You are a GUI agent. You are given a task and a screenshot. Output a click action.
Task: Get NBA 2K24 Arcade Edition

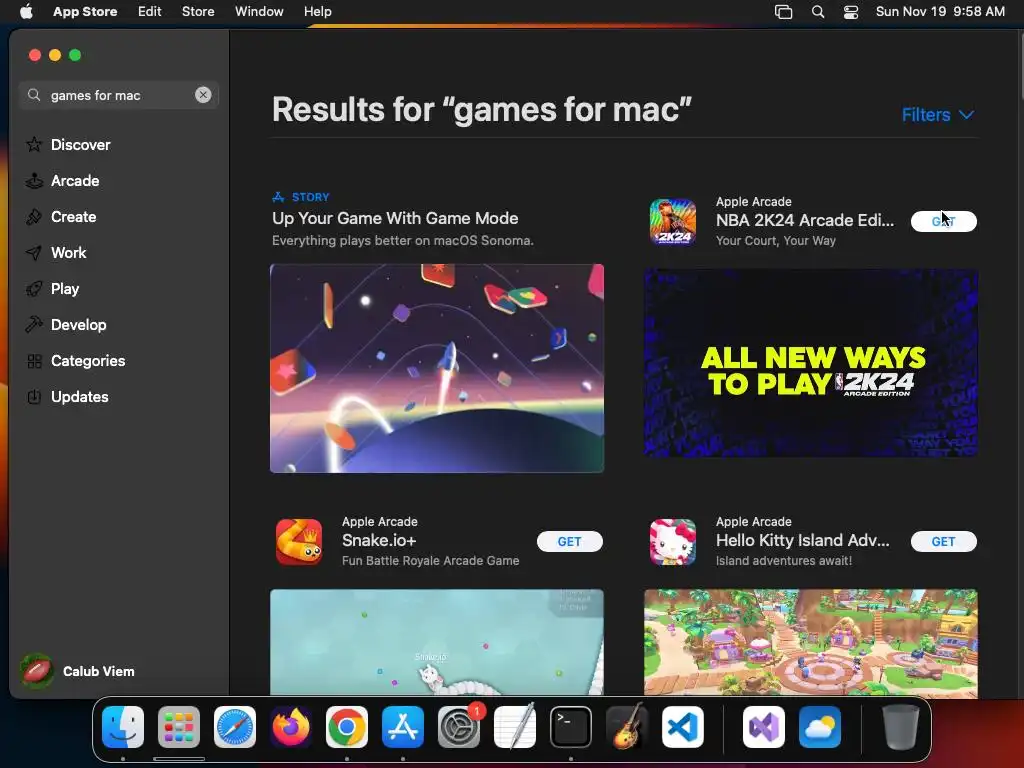pos(944,221)
